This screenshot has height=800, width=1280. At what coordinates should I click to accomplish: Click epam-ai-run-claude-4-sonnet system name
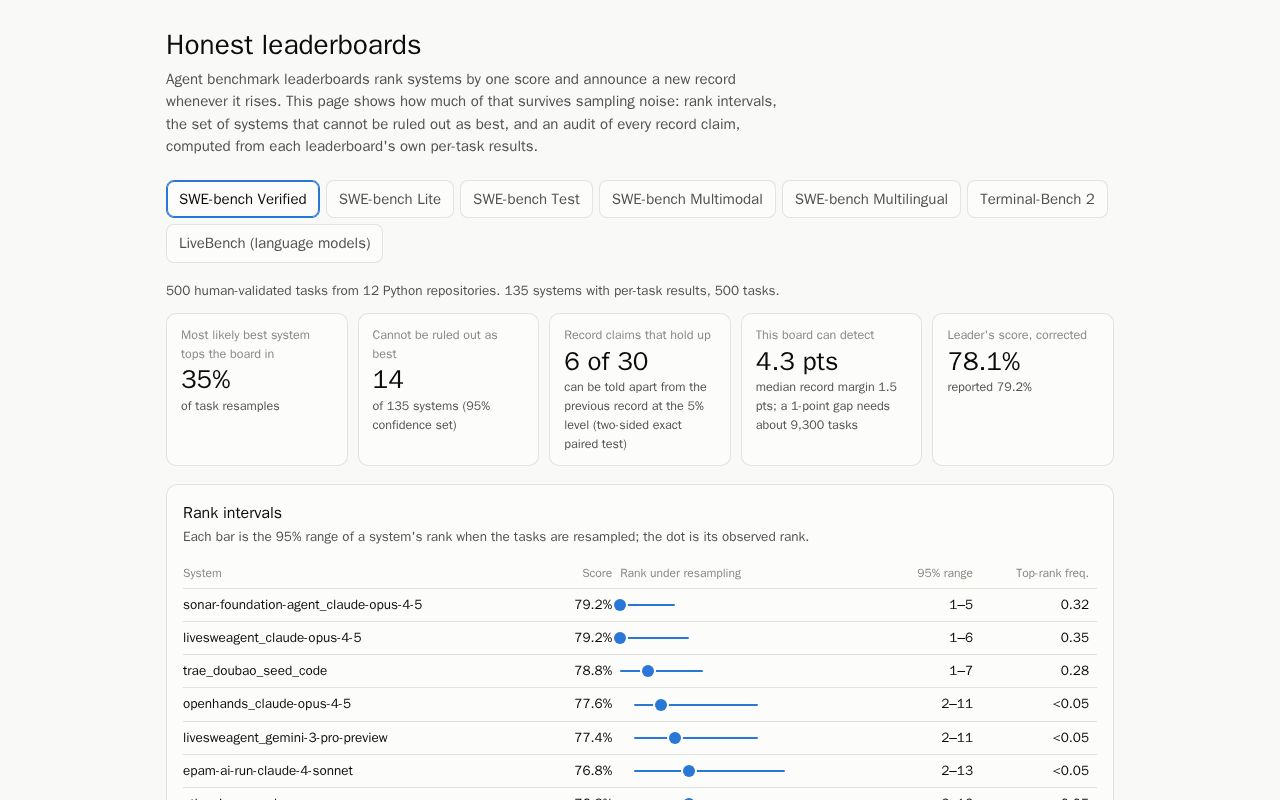tap(268, 771)
